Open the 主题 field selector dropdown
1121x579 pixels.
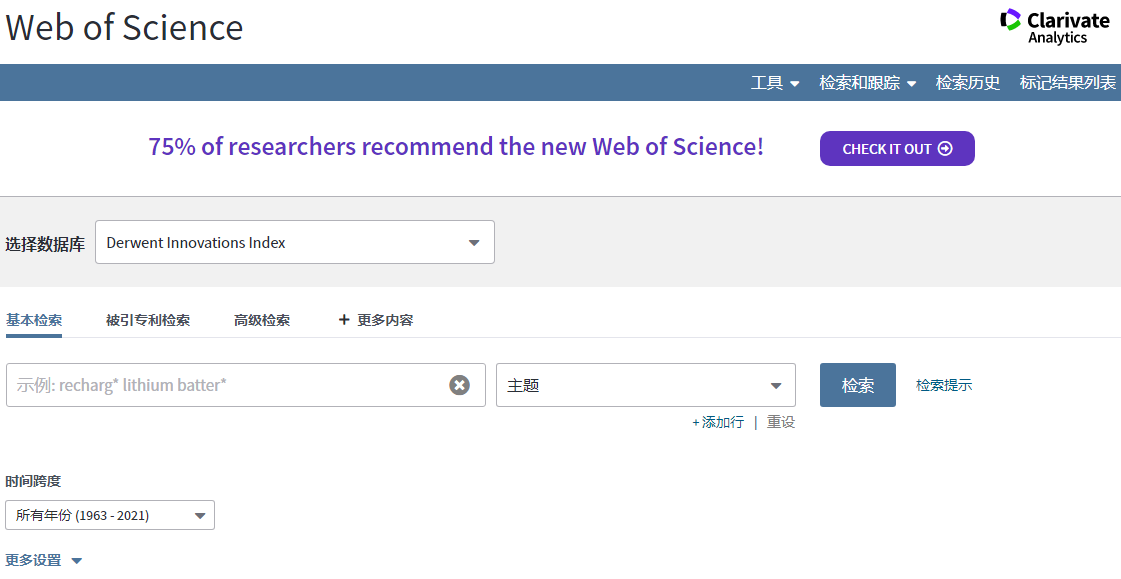pyautogui.click(x=646, y=385)
